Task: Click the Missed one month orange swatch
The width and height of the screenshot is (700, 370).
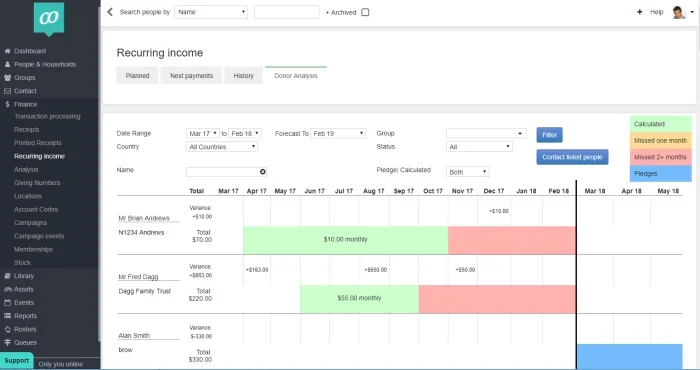Action: (x=661, y=141)
